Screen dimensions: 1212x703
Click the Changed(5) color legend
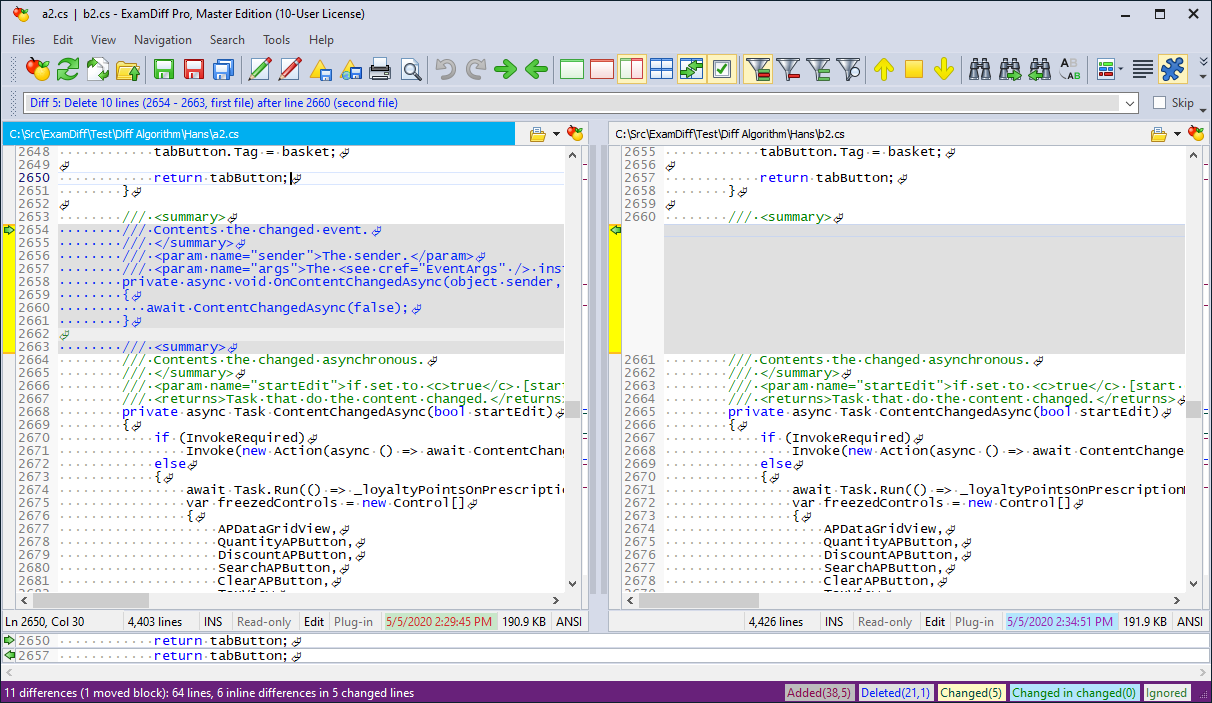tap(971, 693)
